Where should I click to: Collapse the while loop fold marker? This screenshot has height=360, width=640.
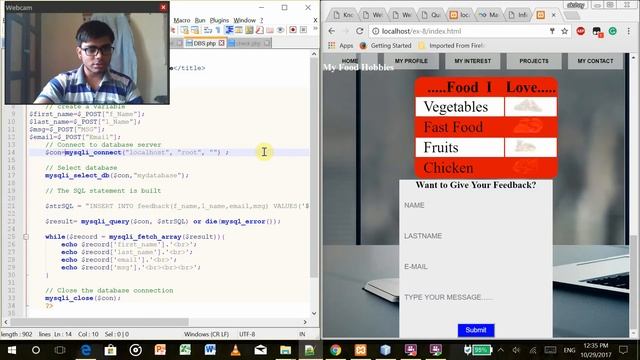coord(26,237)
